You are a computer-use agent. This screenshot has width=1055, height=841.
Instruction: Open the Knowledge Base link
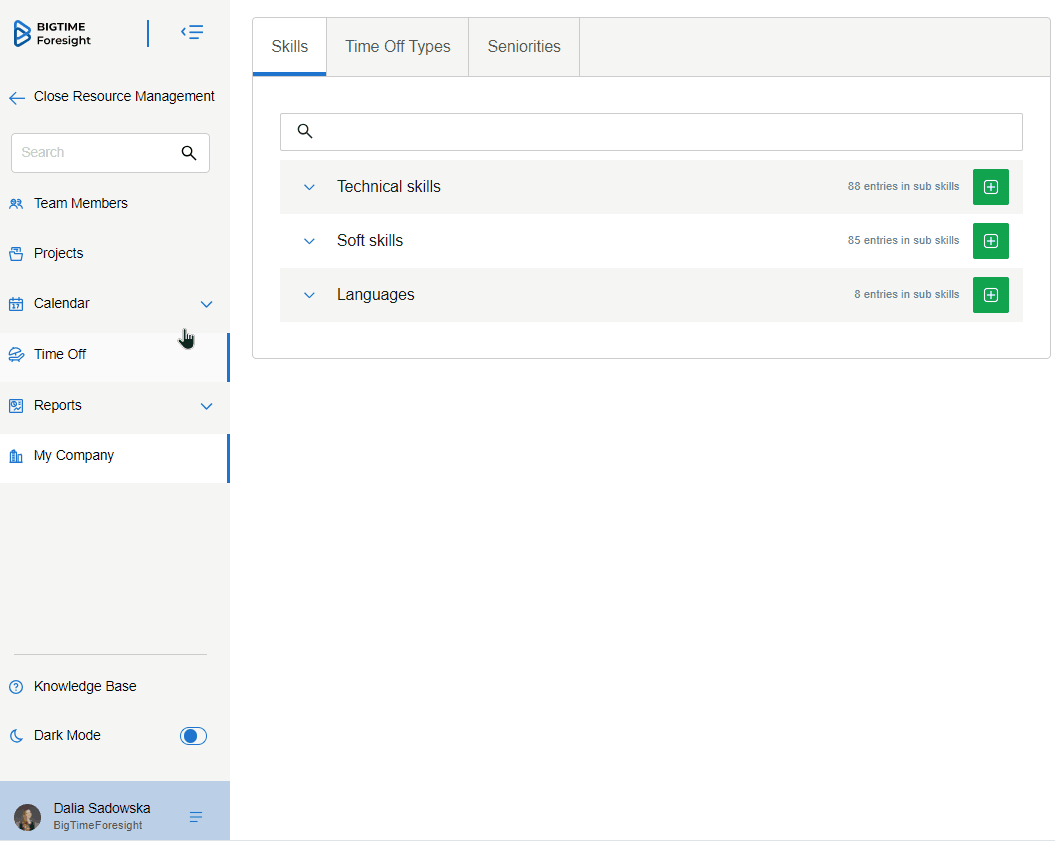84,687
